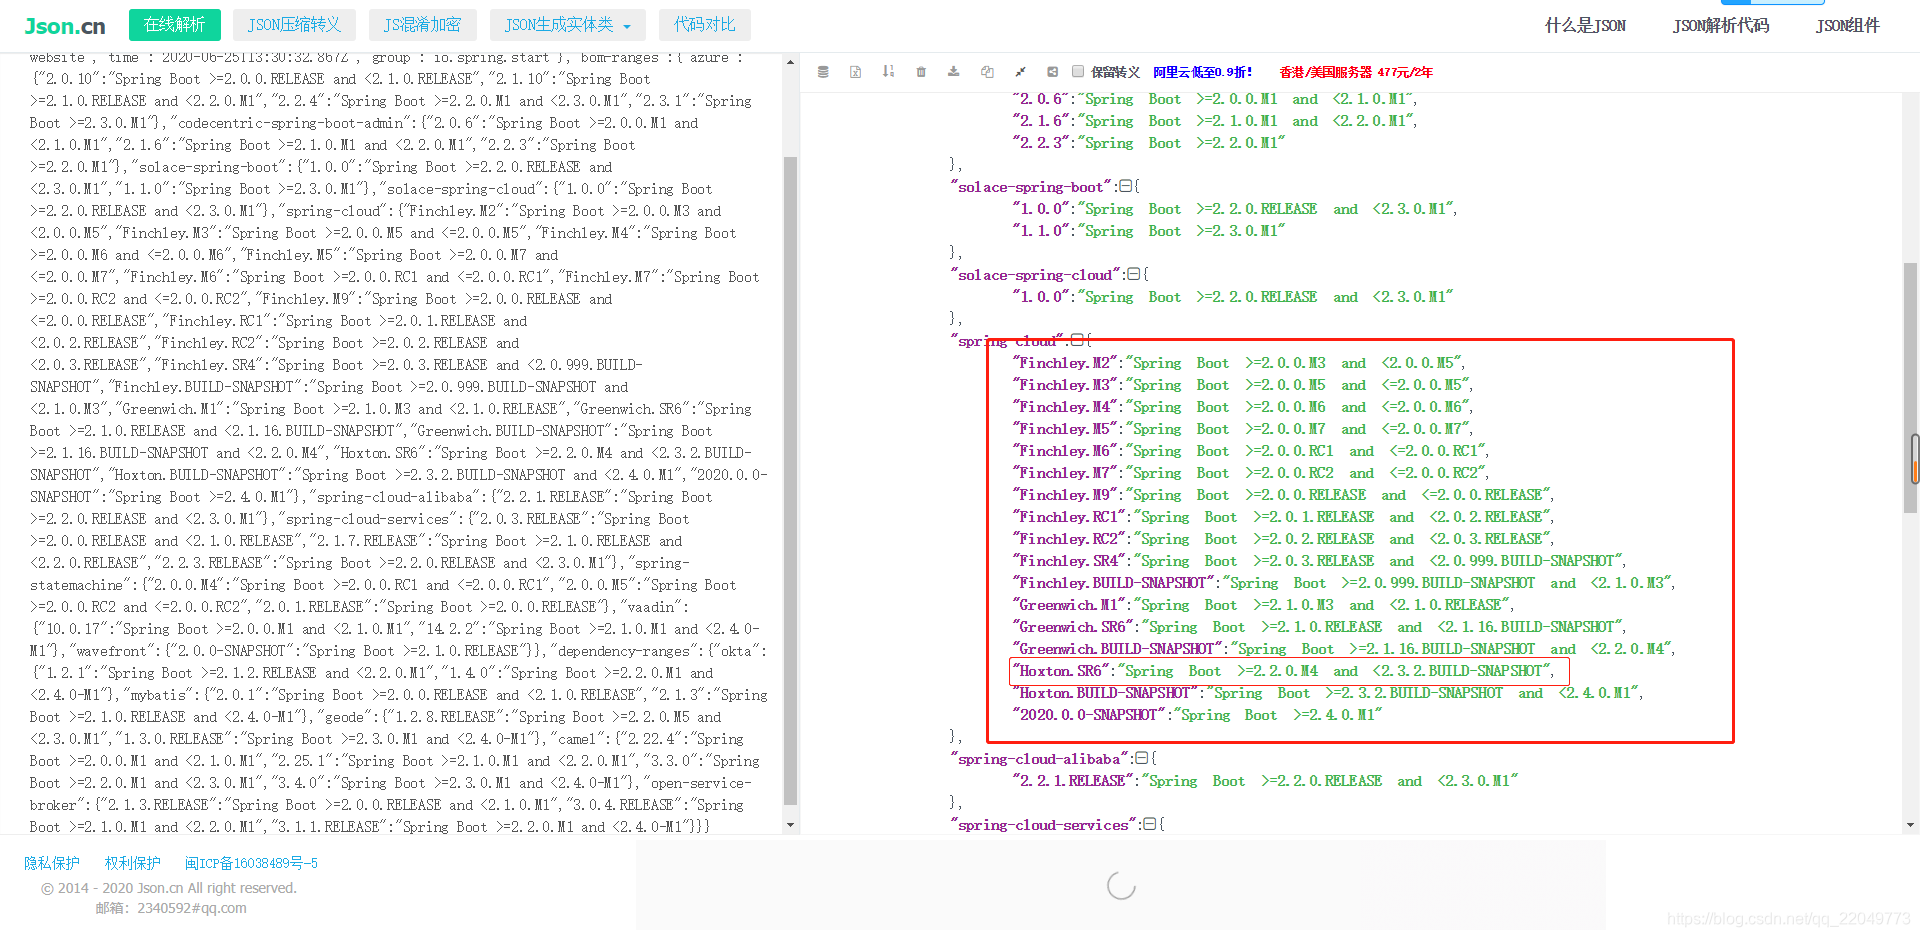Open the JSON生成实体类 dropdown
This screenshot has width=1920, height=937.
[x=568, y=25]
